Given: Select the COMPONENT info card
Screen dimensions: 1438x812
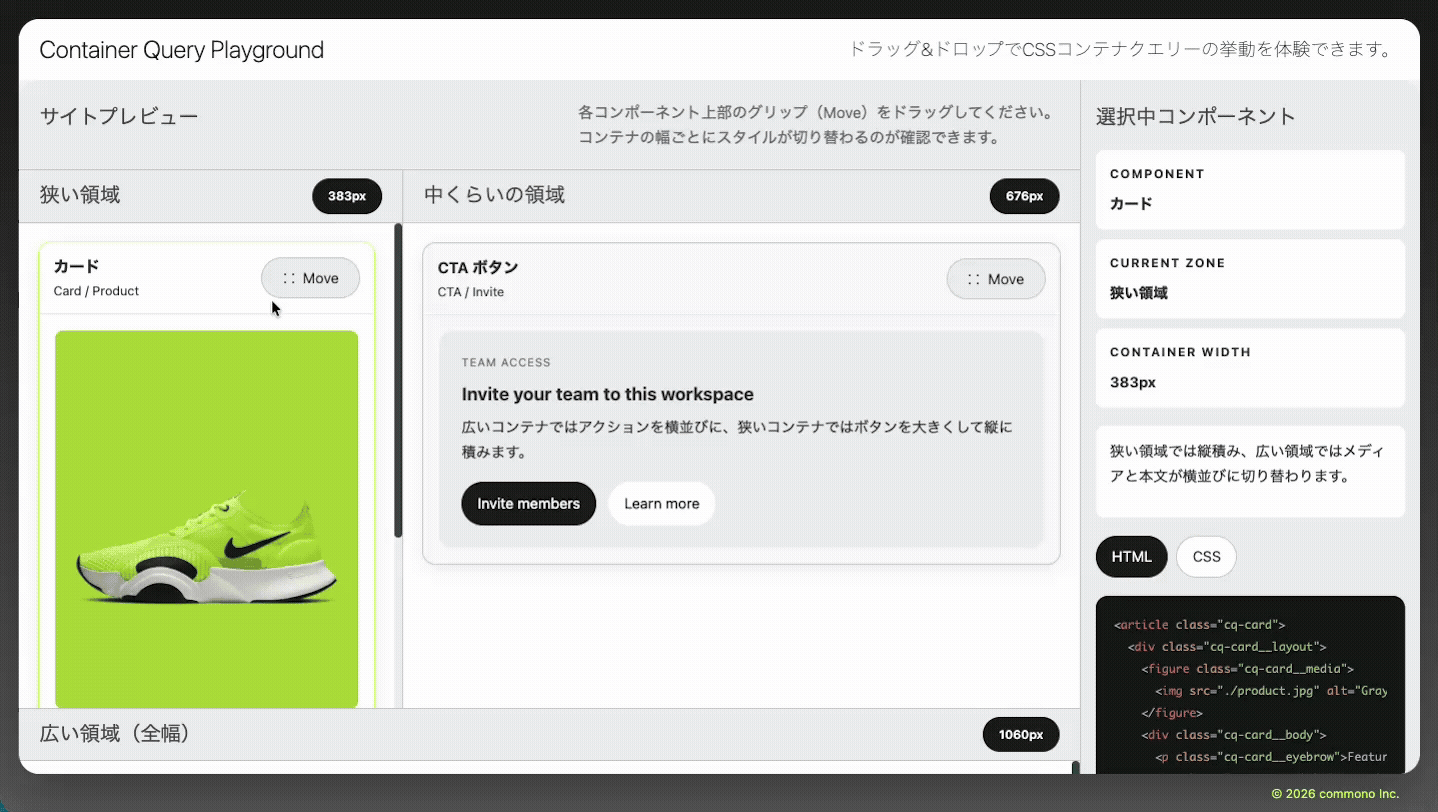Looking at the screenshot, I should click(1250, 189).
